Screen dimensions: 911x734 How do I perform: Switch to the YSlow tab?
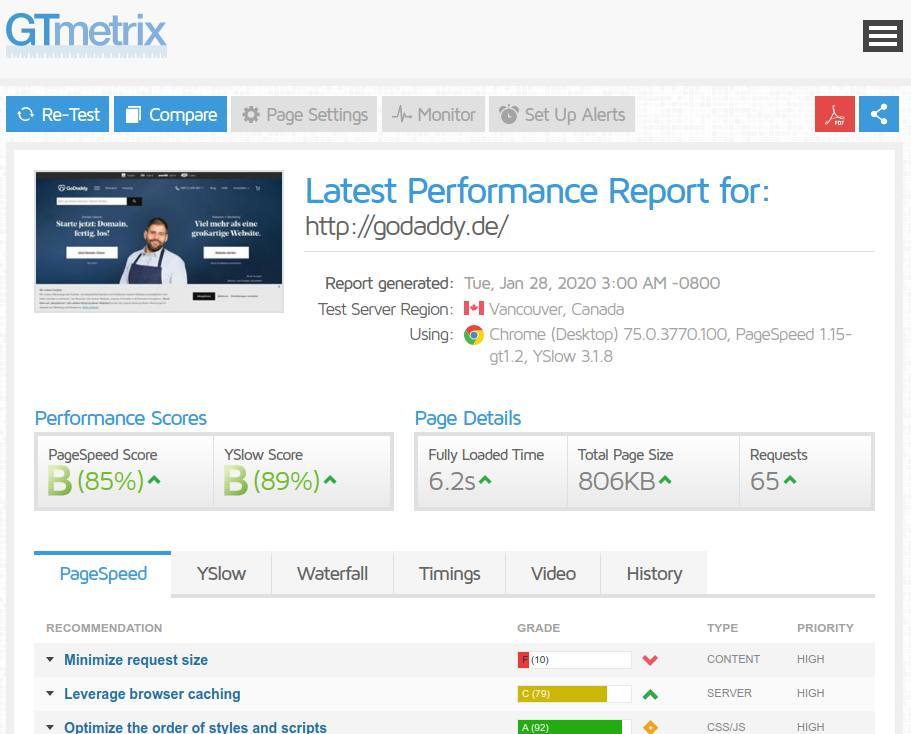tap(221, 574)
